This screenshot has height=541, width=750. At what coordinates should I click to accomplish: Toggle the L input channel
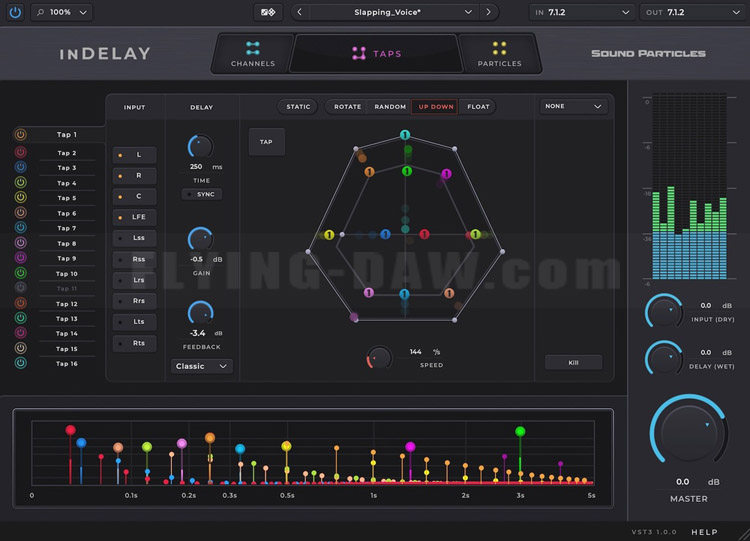coord(134,155)
